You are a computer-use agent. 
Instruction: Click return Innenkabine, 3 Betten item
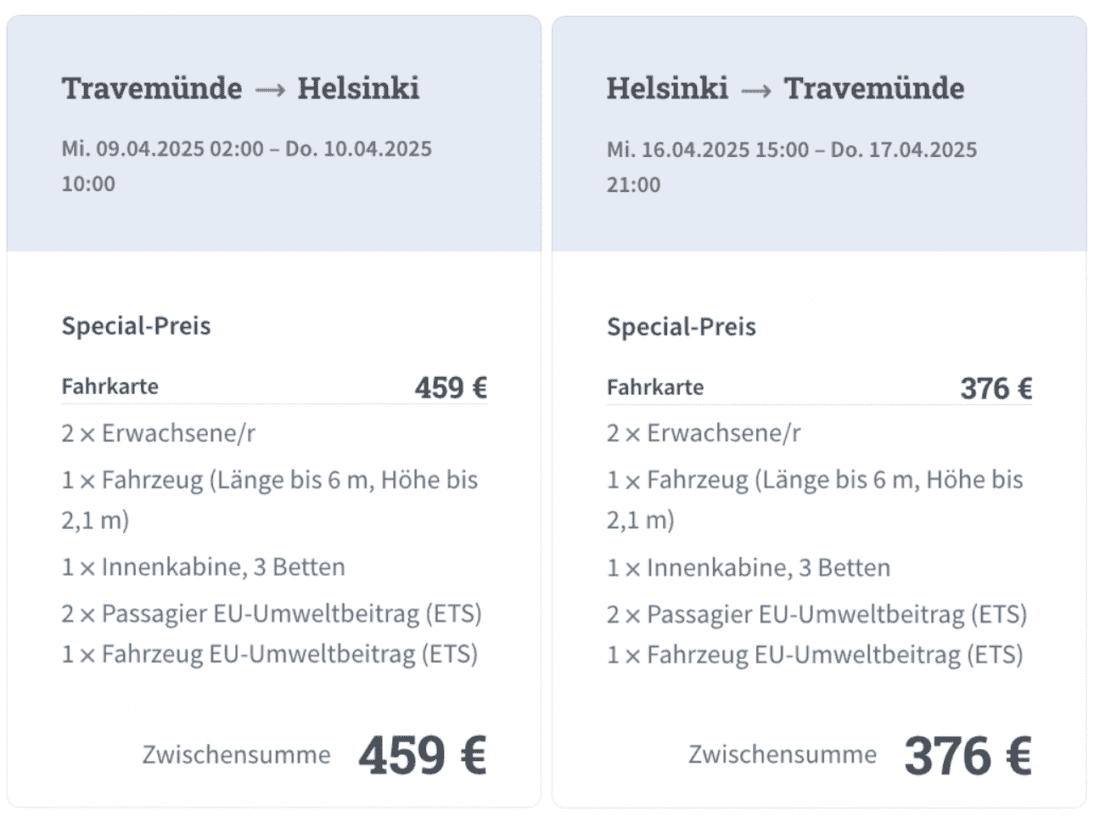pyautogui.click(x=748, y=567)
